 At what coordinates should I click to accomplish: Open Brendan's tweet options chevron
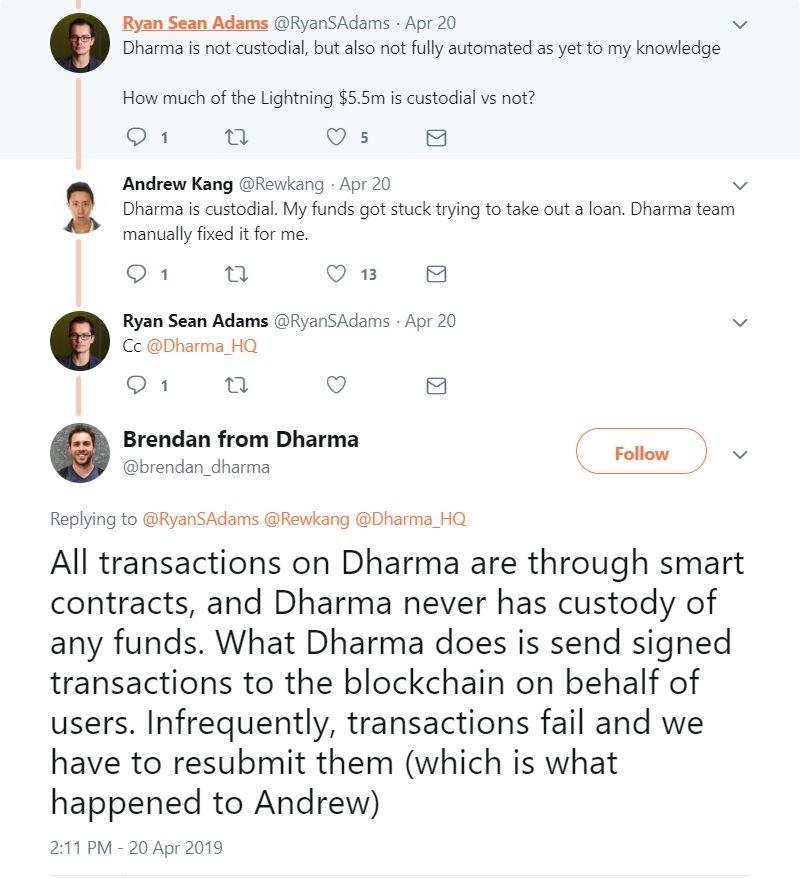click(740, 453)
